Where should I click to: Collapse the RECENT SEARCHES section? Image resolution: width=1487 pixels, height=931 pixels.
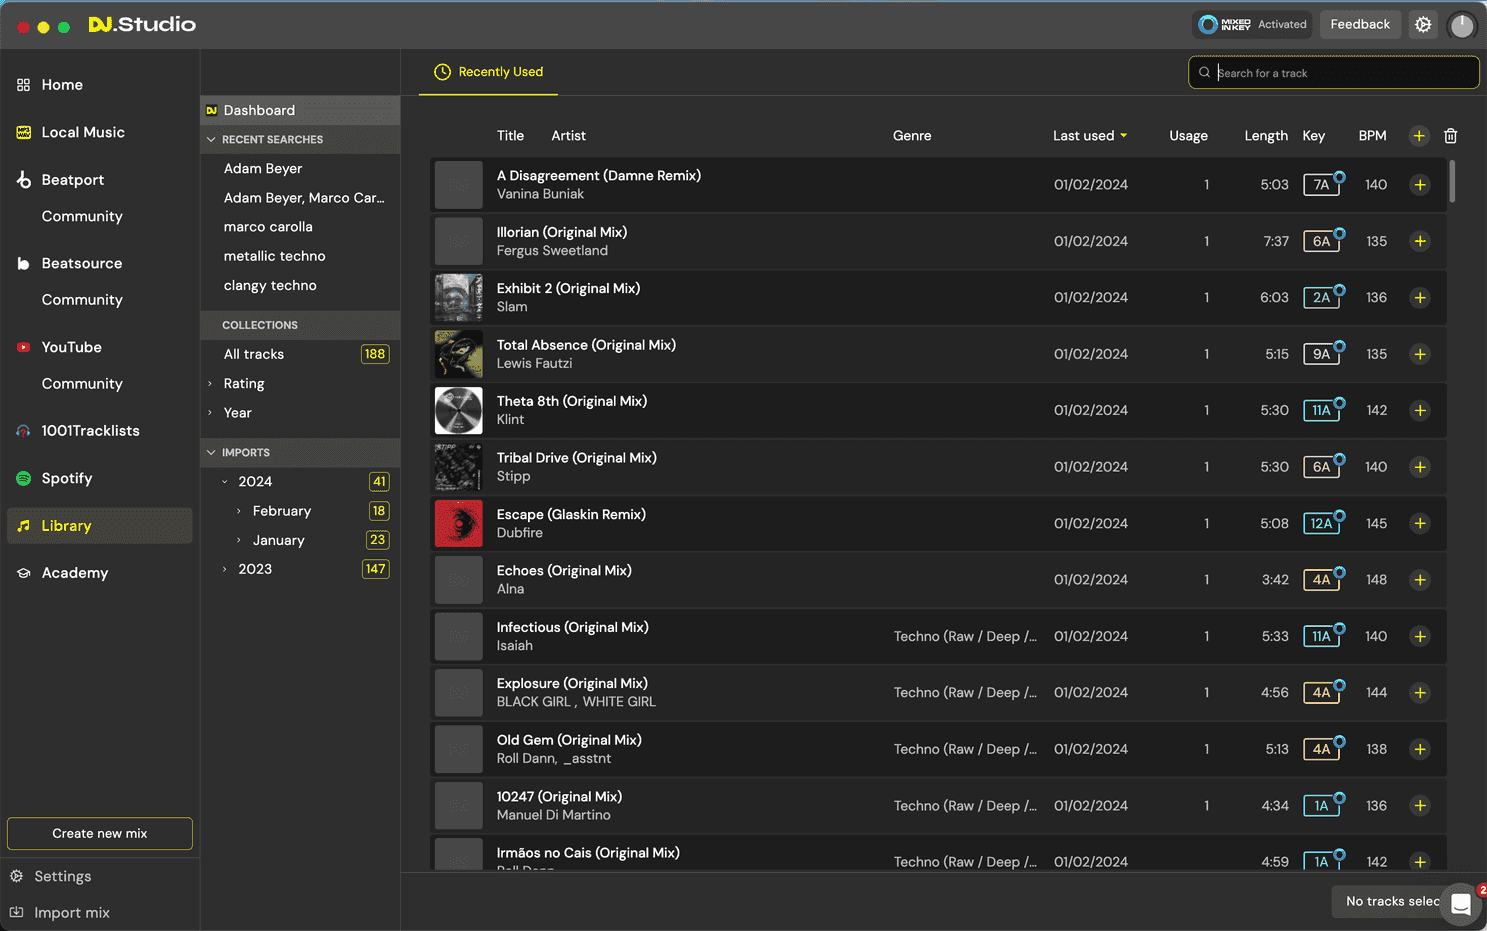tap(211, 139)
